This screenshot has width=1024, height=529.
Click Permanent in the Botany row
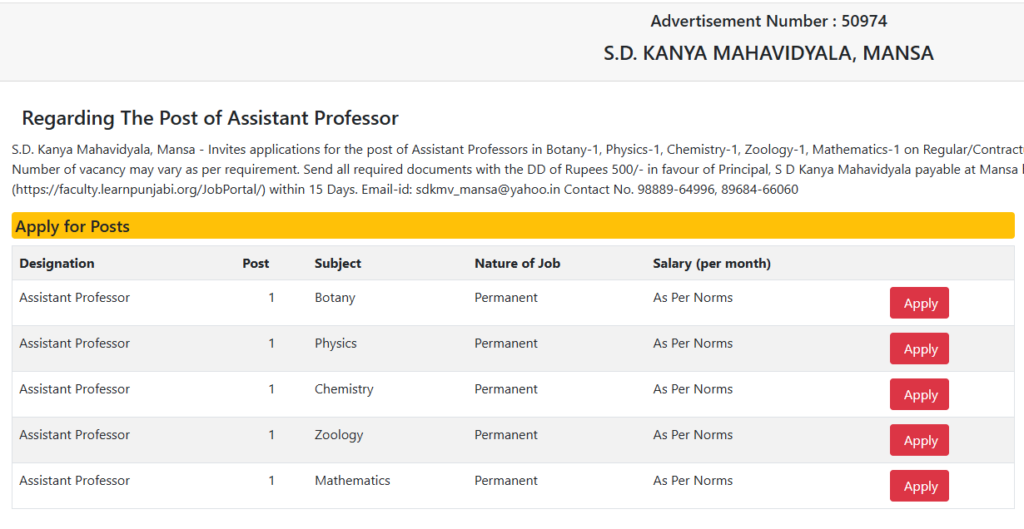506,298
